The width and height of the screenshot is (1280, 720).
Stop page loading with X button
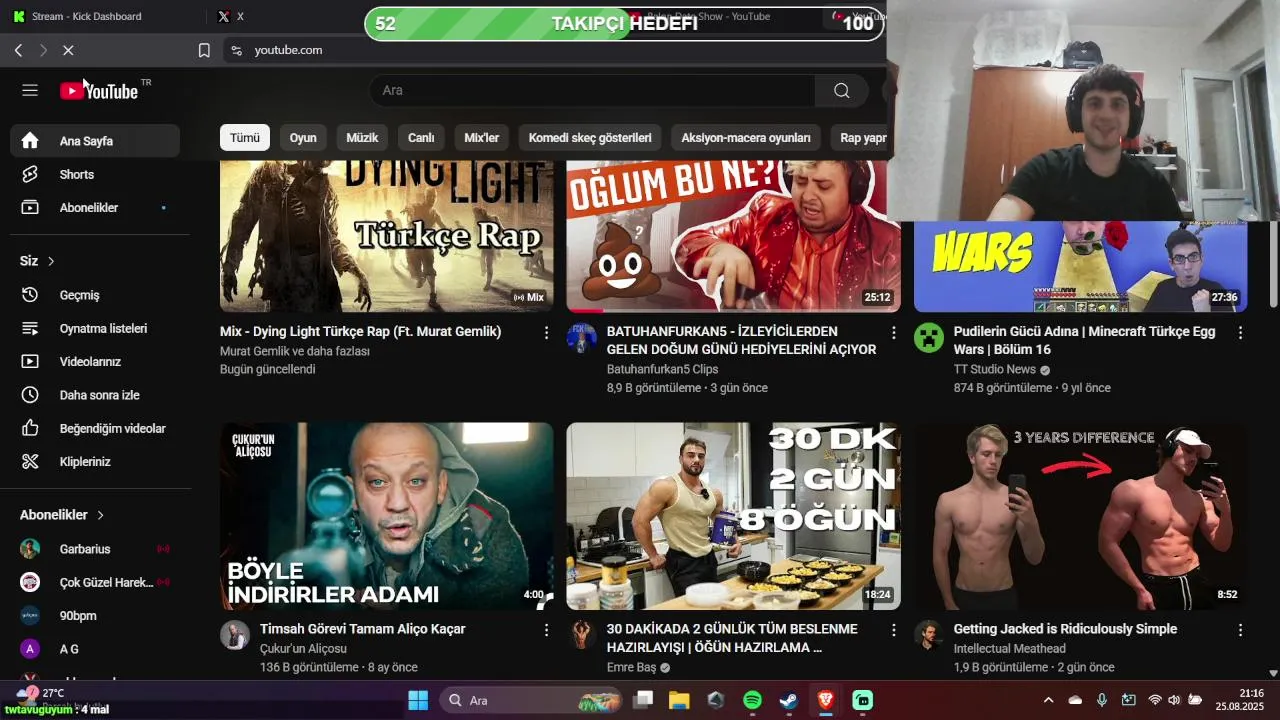[68, 50]
